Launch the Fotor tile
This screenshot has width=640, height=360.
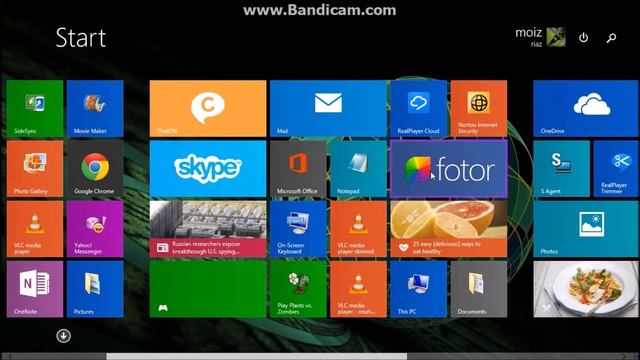pos(449,169)
